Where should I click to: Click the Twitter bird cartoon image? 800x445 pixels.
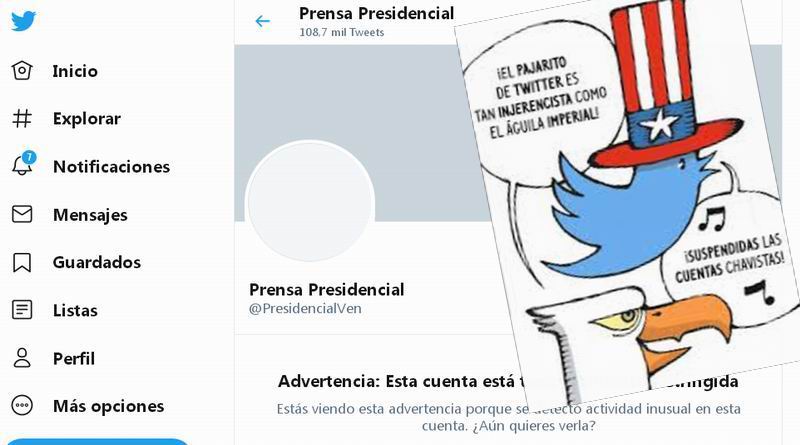(x=625, y=202)
